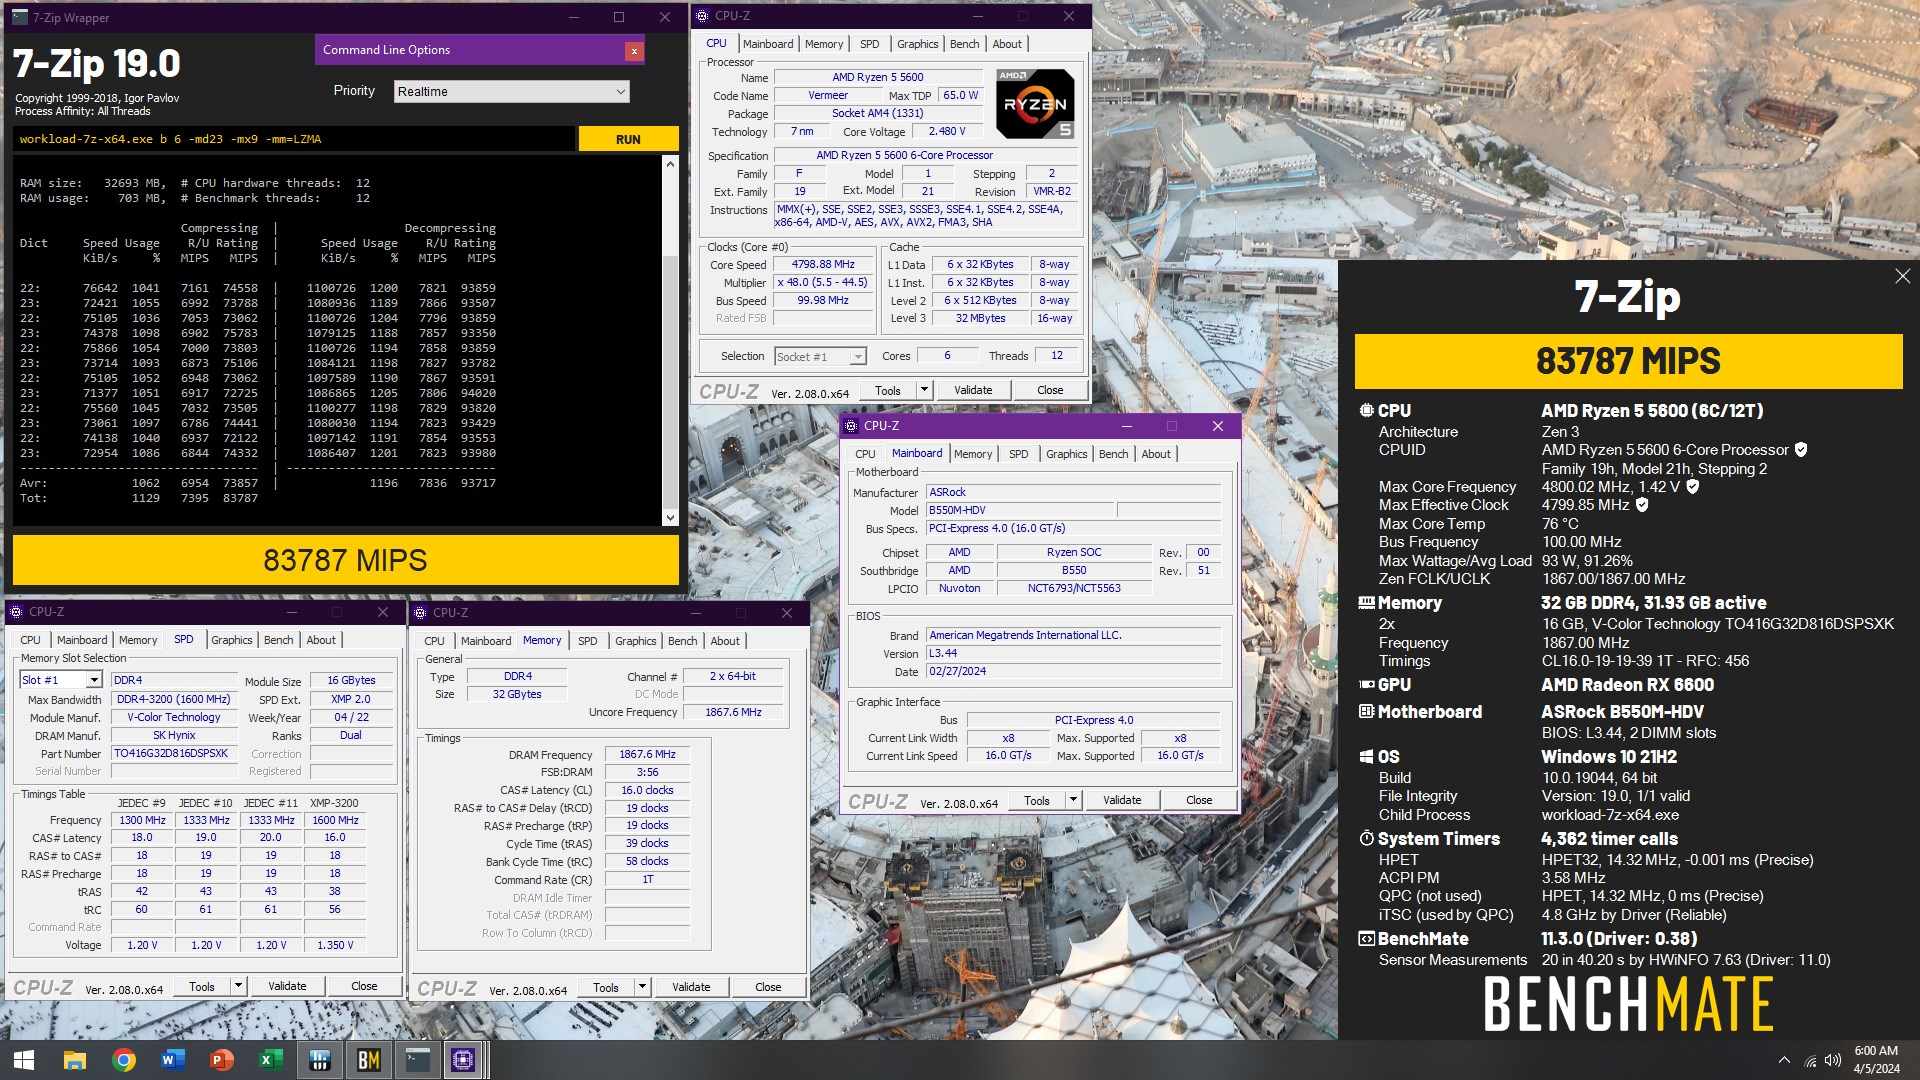Click the AMD Ryzen 5 5600 name field

click(878, 77)
